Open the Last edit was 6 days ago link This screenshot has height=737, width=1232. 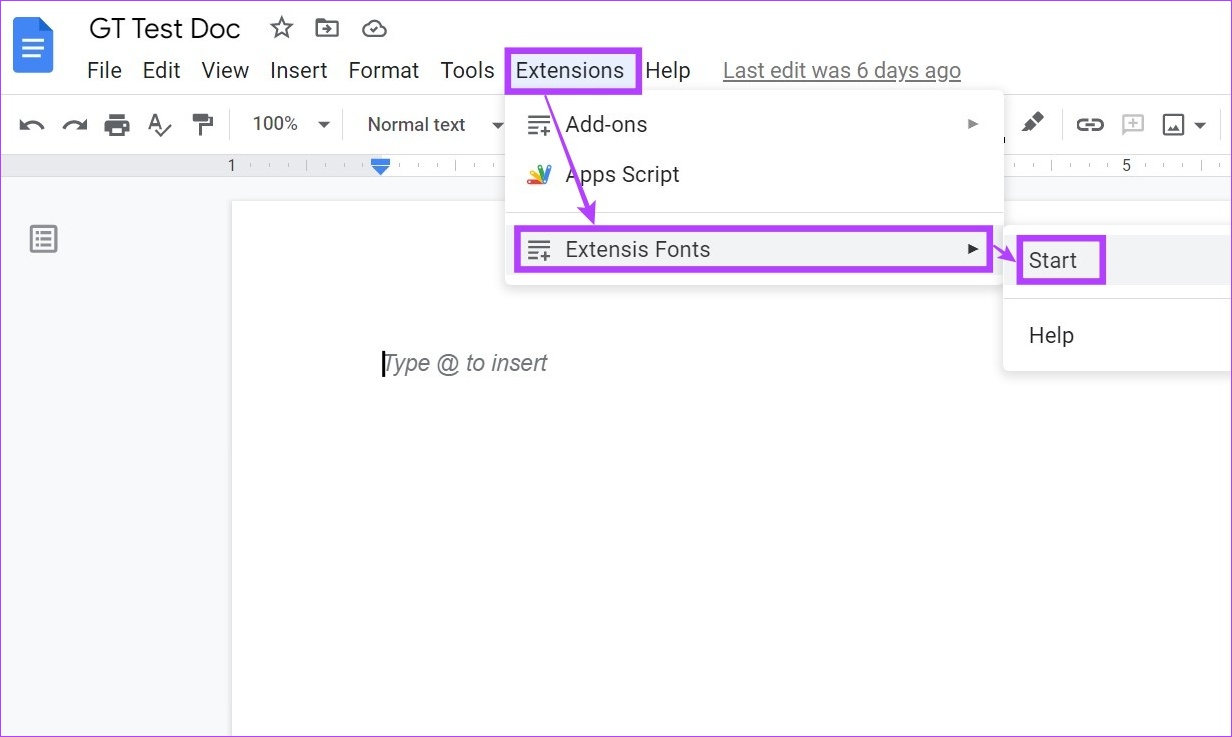coord(842,70)
